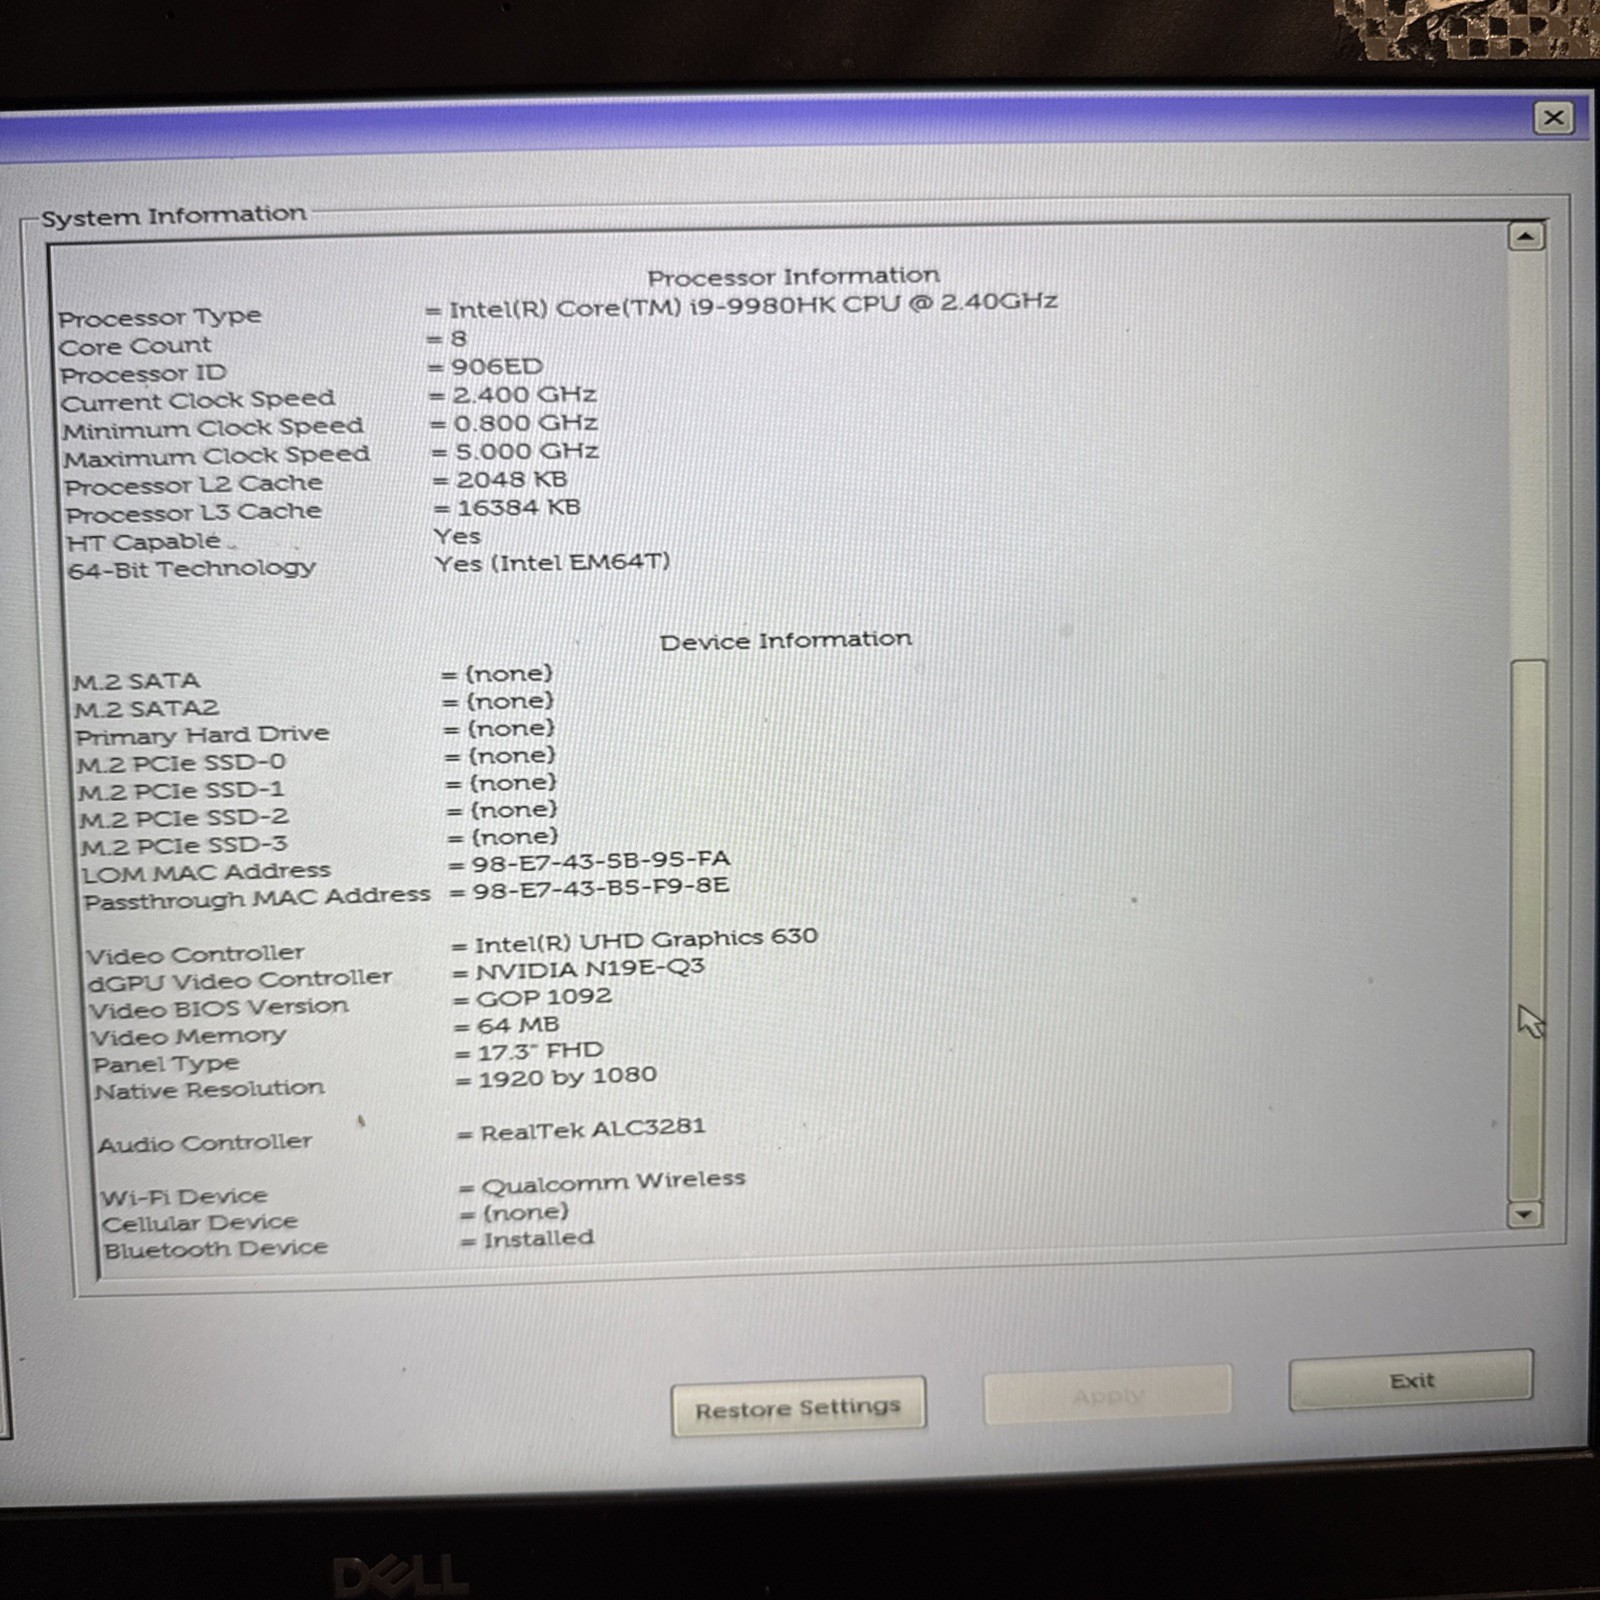
Task: Select the 64 MB value
Action: (x=518, y=1025)
